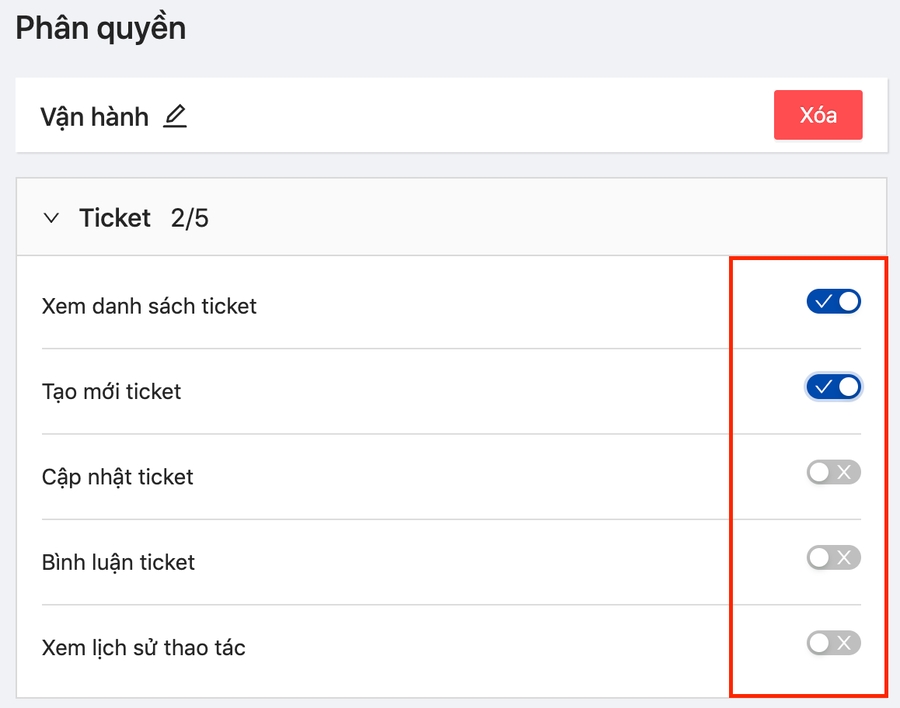This screenshot has height=708, width=900.
Task: Click the Ticket section title
Action: point(115,218)
